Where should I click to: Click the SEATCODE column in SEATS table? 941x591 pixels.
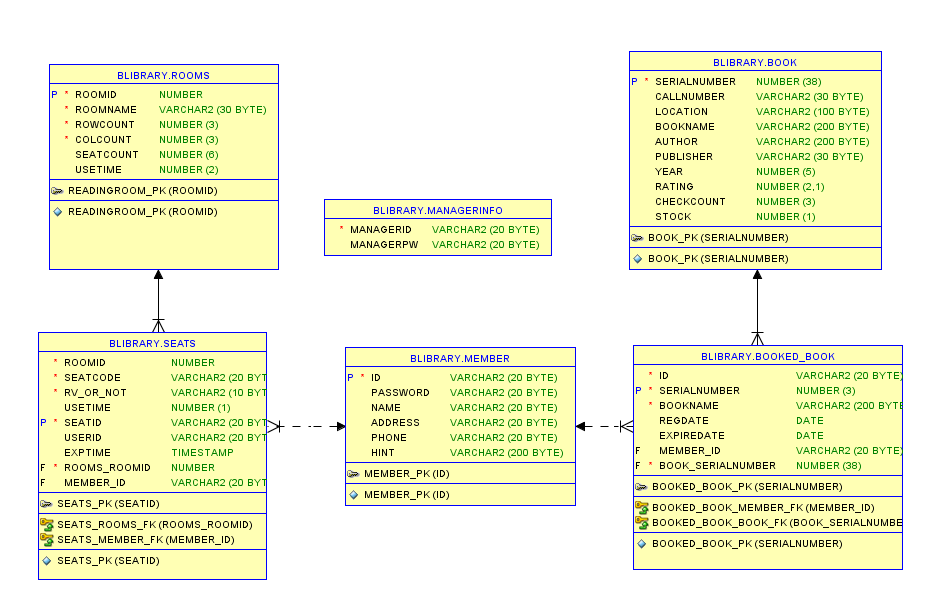pos(92,378)
